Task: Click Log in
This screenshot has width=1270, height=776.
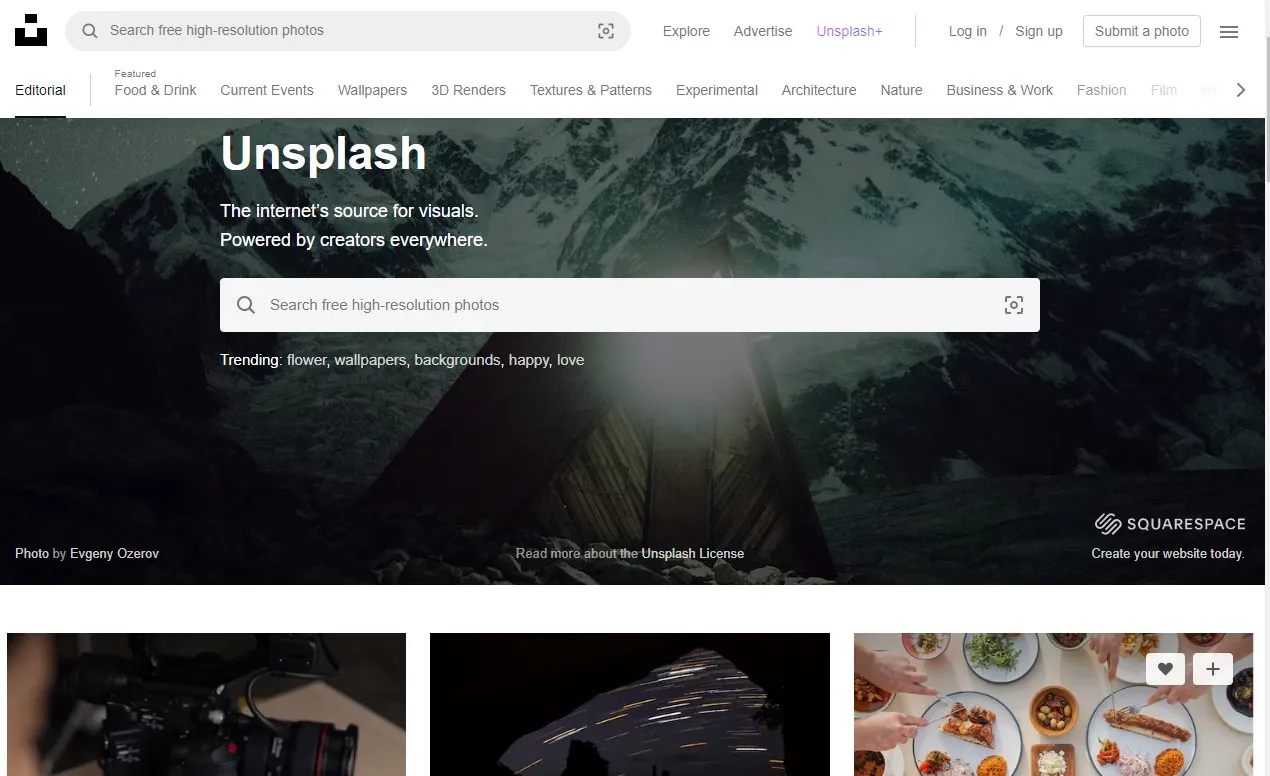Action: point(967,31)
